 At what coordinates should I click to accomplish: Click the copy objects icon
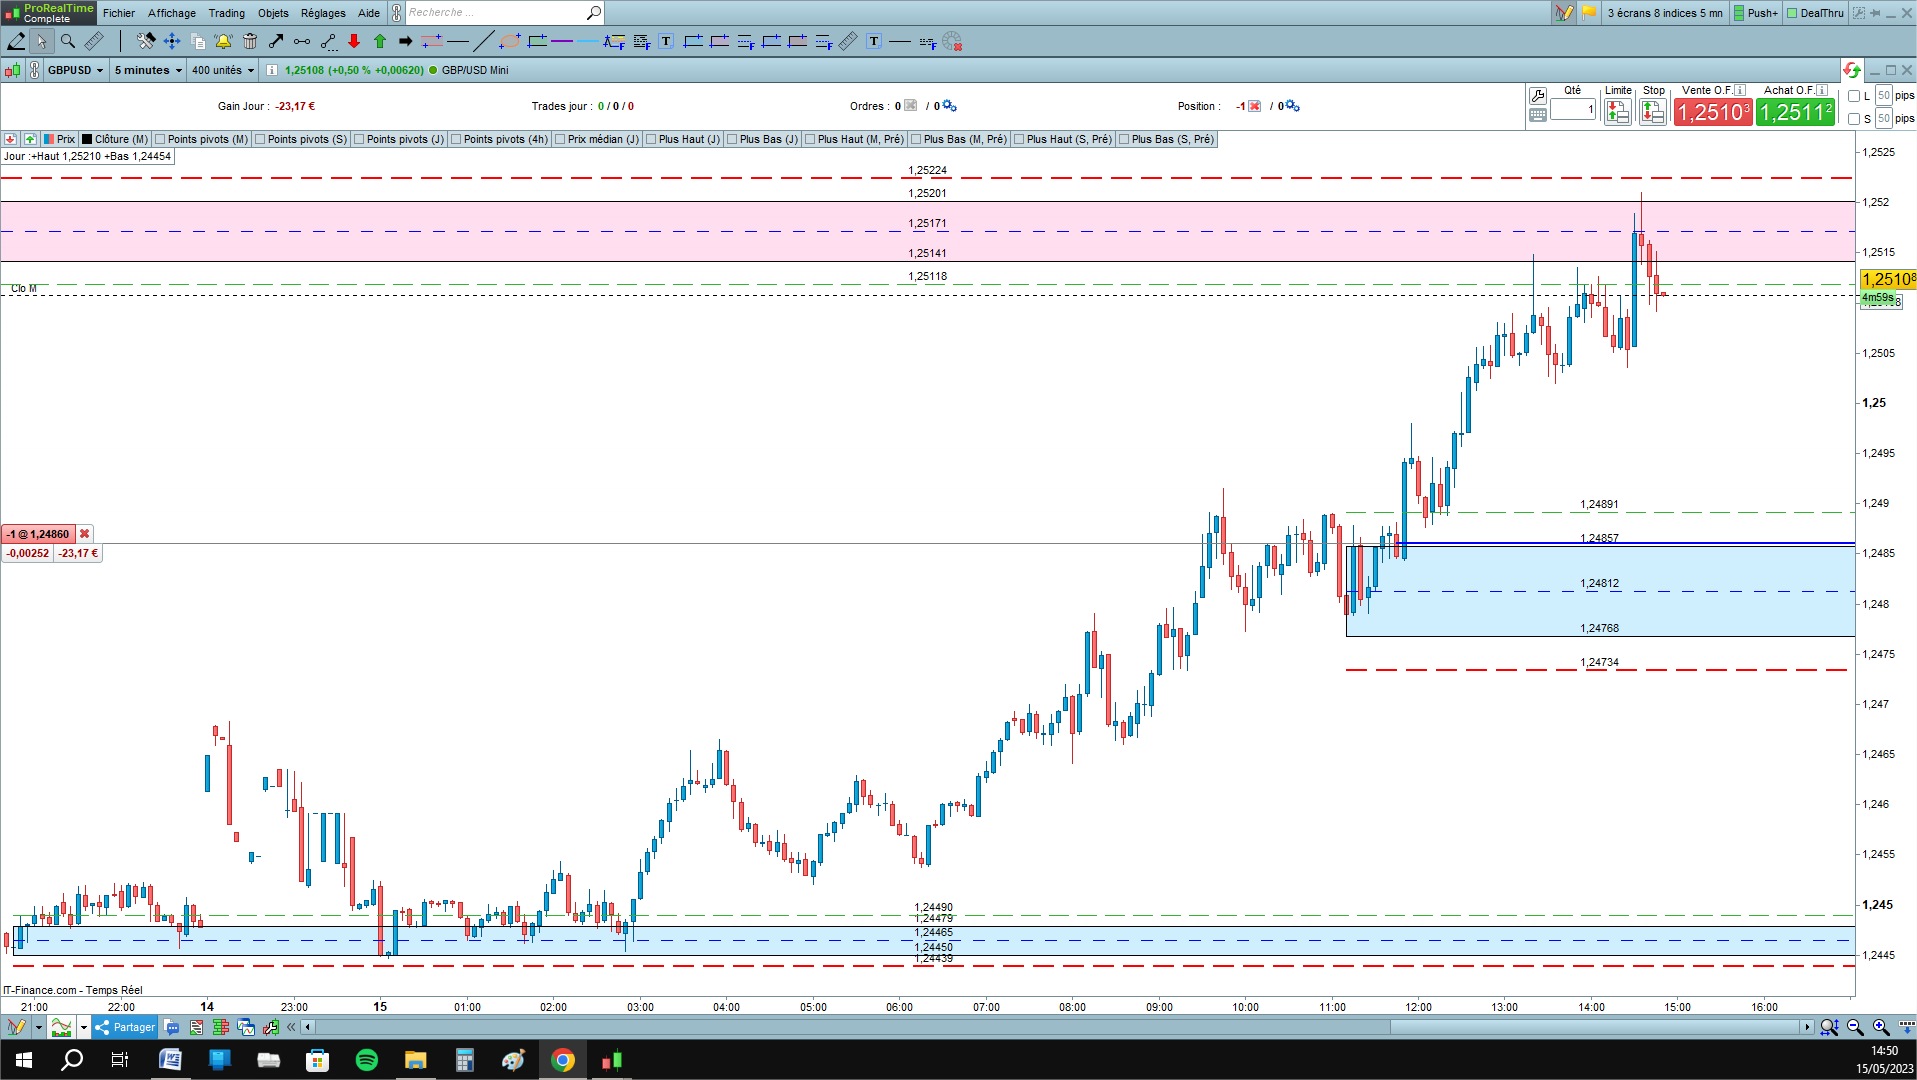[198, 41]
